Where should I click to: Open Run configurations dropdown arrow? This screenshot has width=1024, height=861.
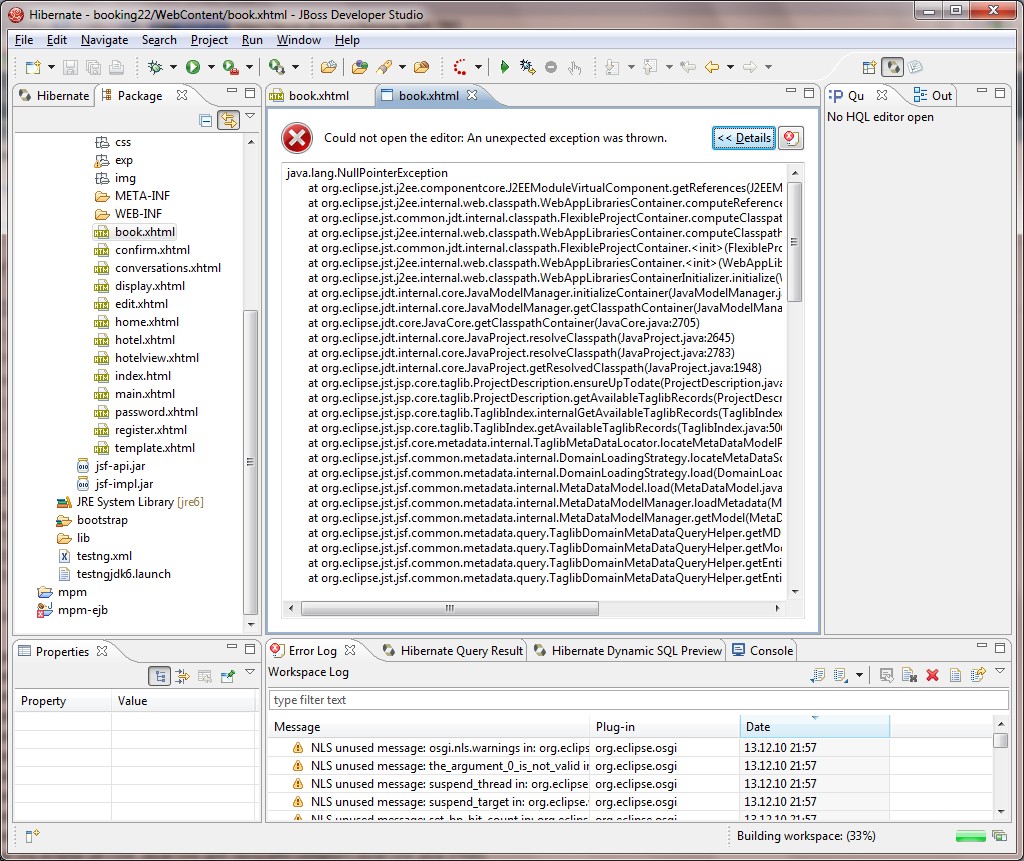[211, 67]
